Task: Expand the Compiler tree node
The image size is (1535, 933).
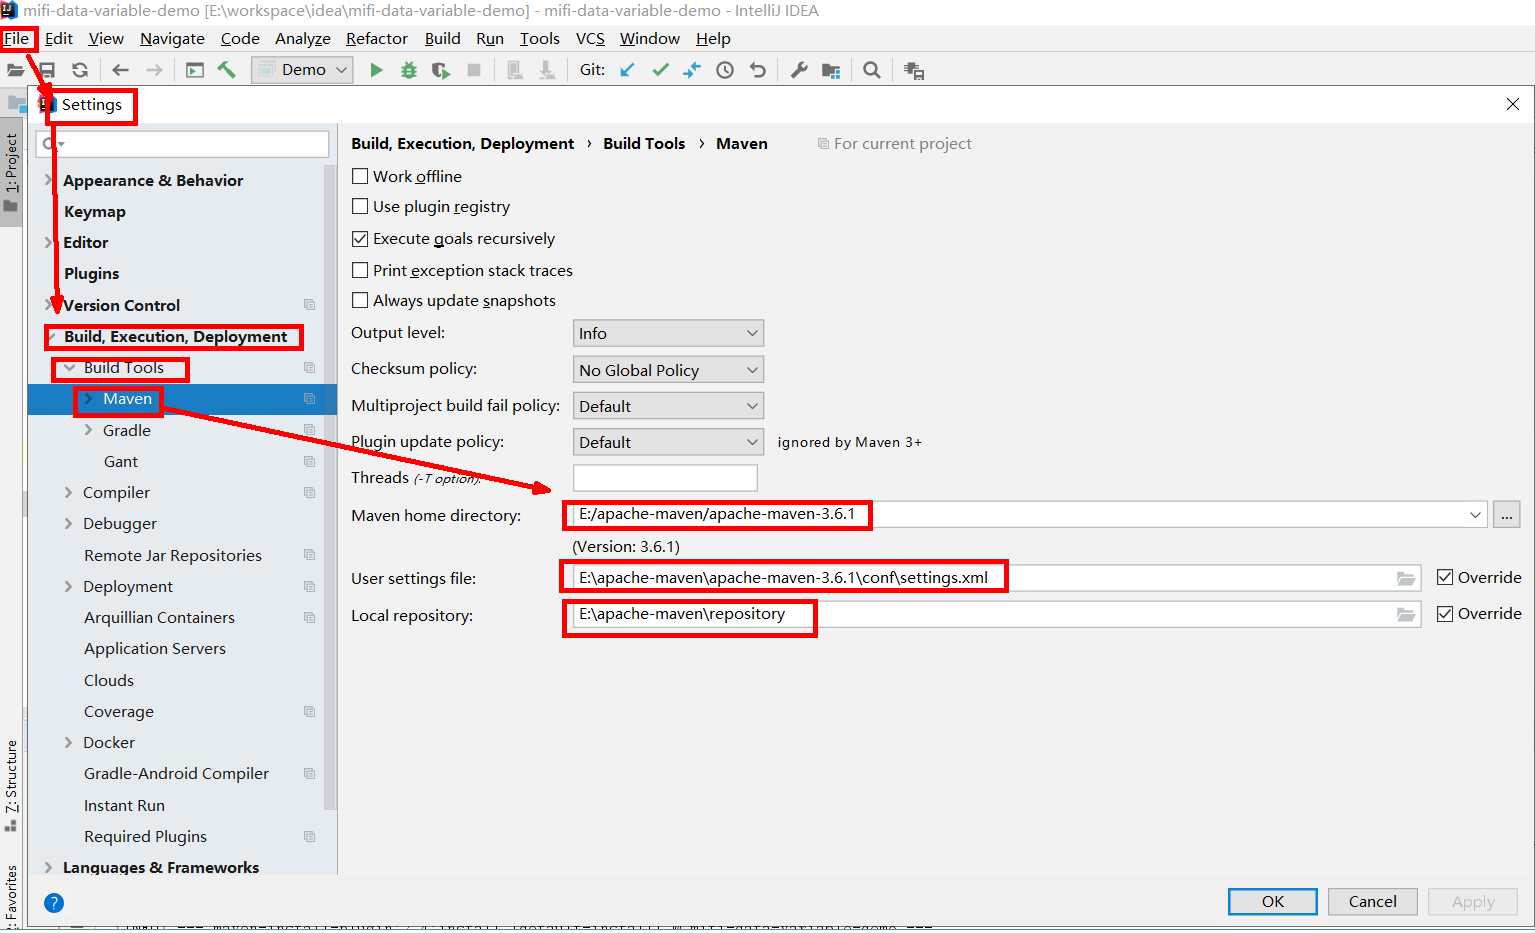Action: (x=68, y=492)
